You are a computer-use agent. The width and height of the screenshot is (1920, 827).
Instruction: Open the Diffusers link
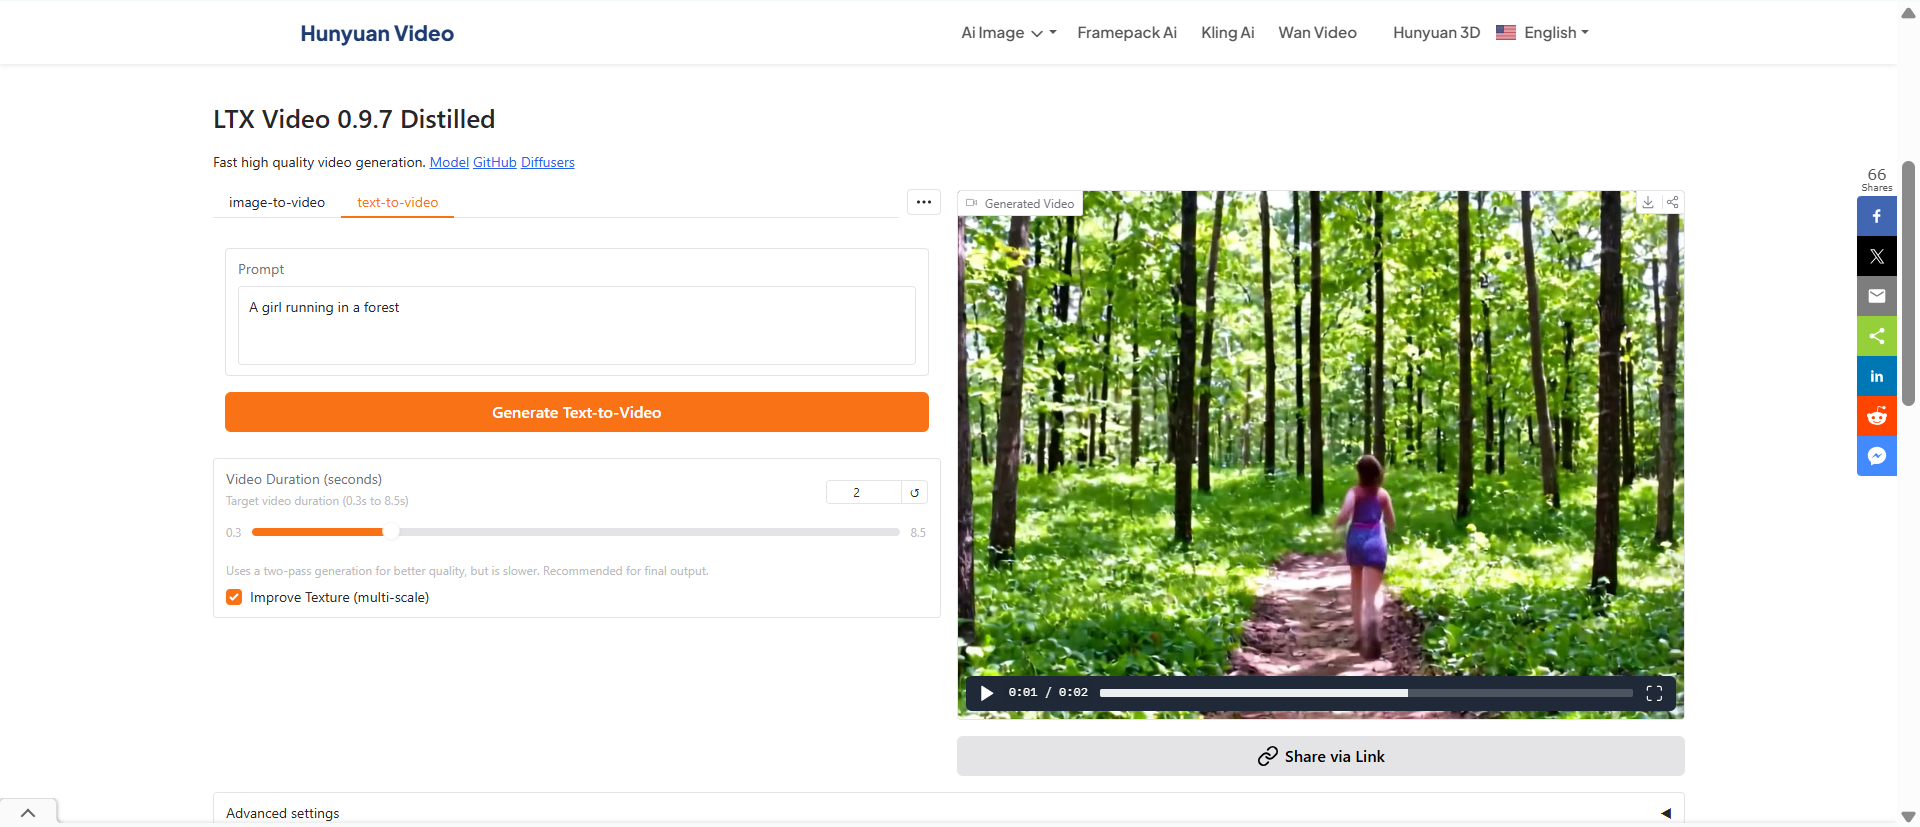[x=548, y=162]
